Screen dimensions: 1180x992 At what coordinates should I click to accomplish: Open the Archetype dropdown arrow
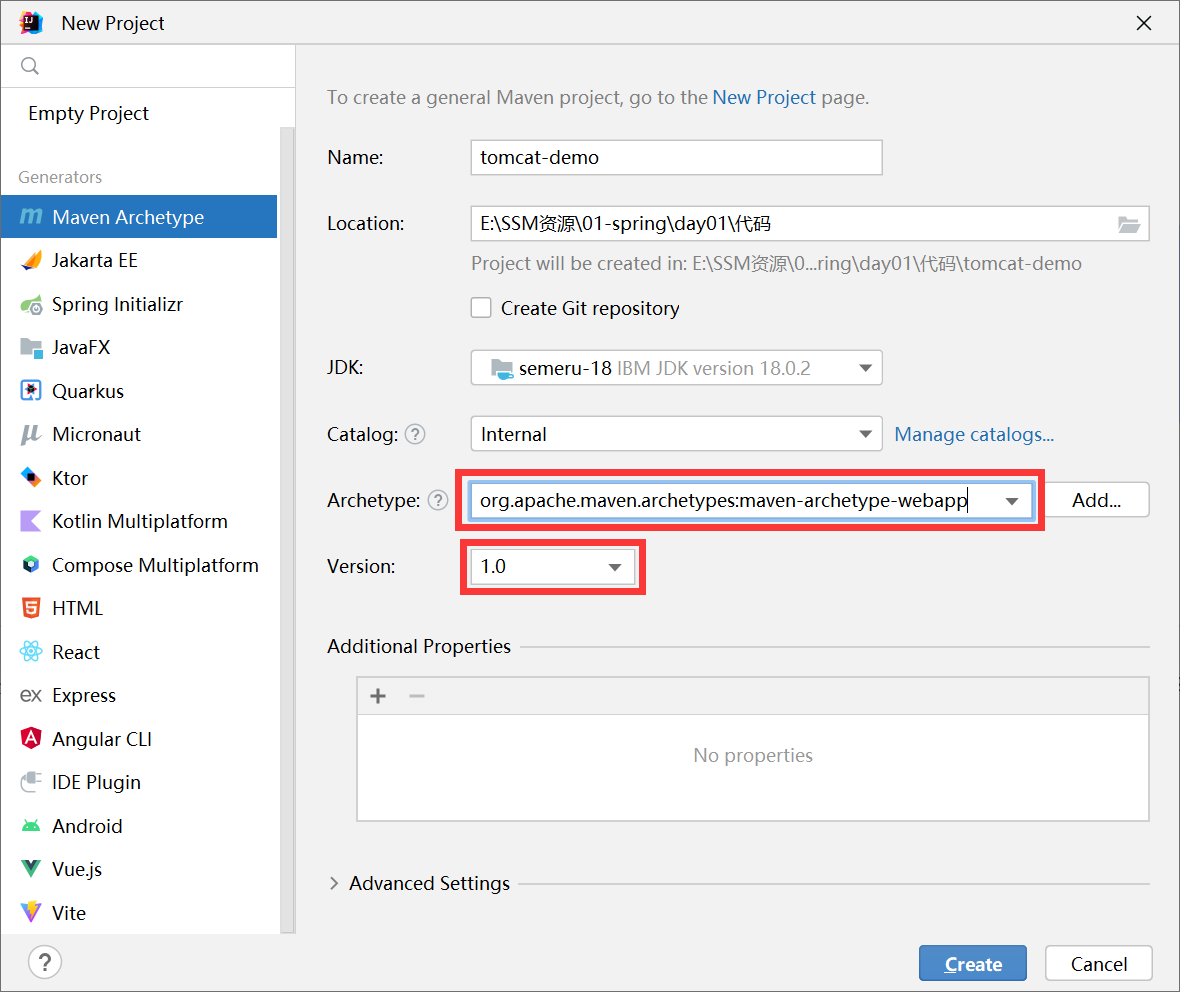click(1011, 501)
